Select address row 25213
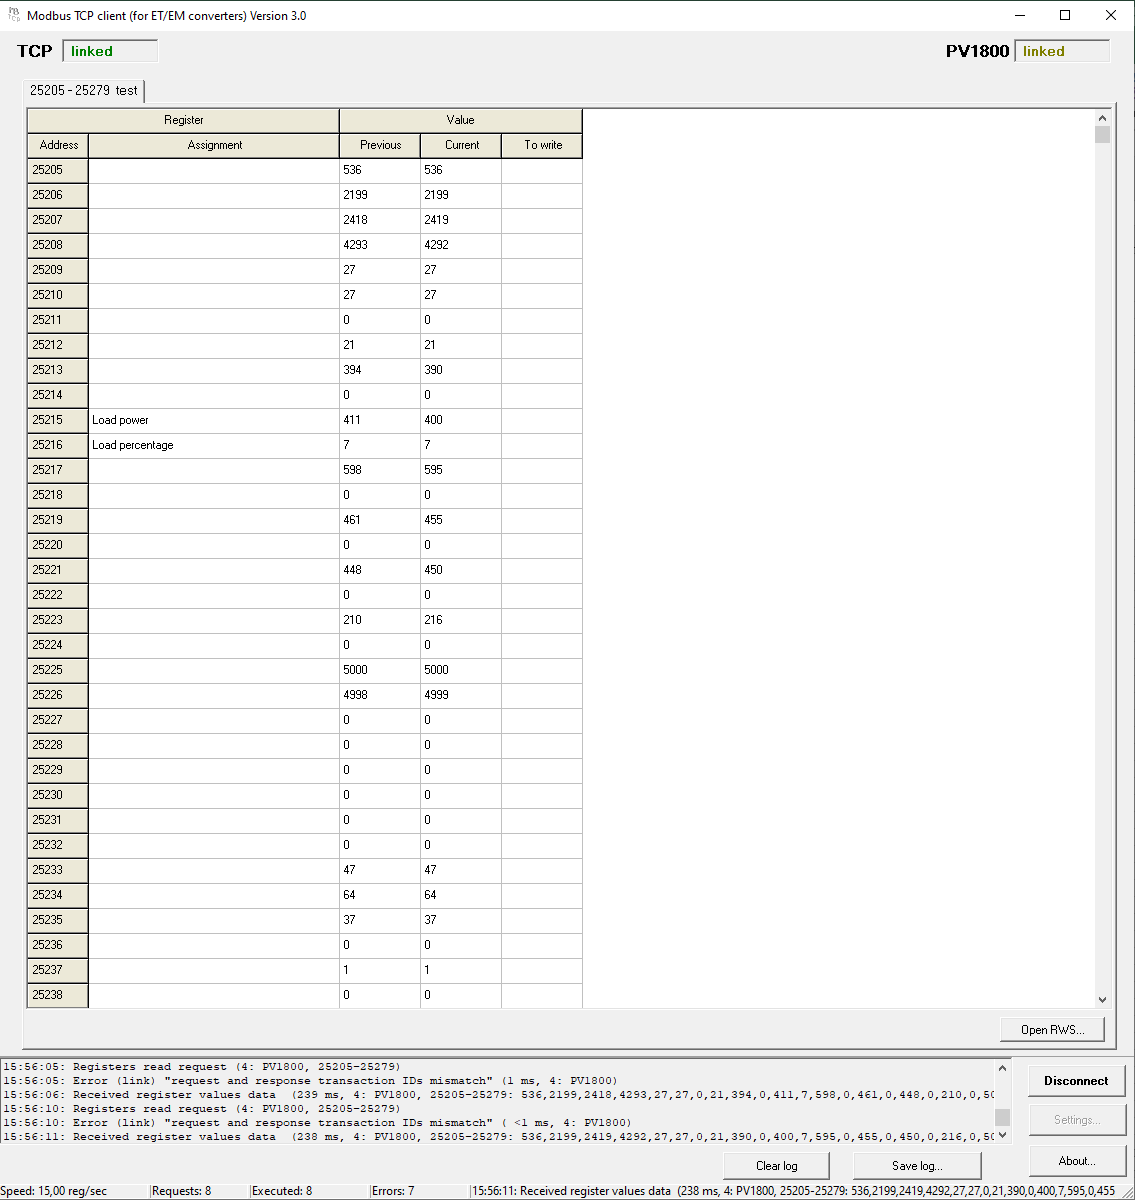Screen dimensions: 1135x1200 [58, 370]
